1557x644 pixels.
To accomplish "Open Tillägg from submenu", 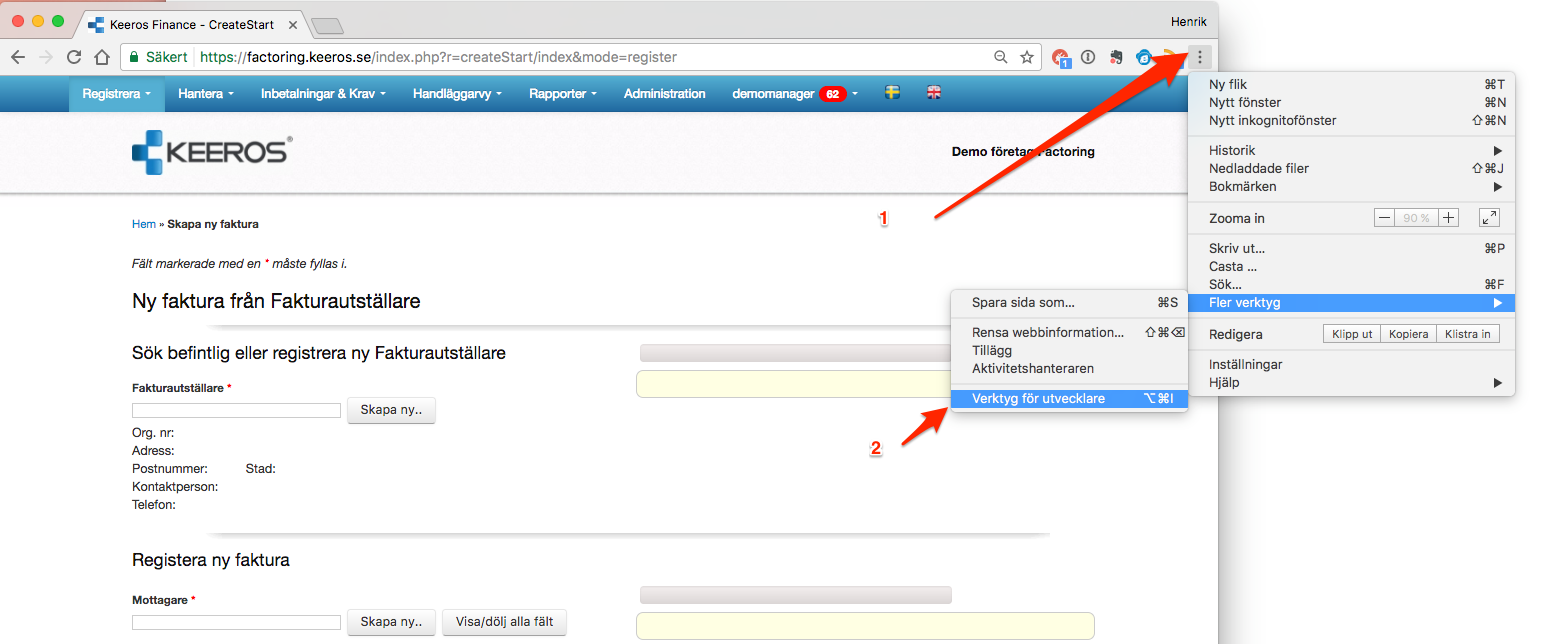I will click(1068, 350).
